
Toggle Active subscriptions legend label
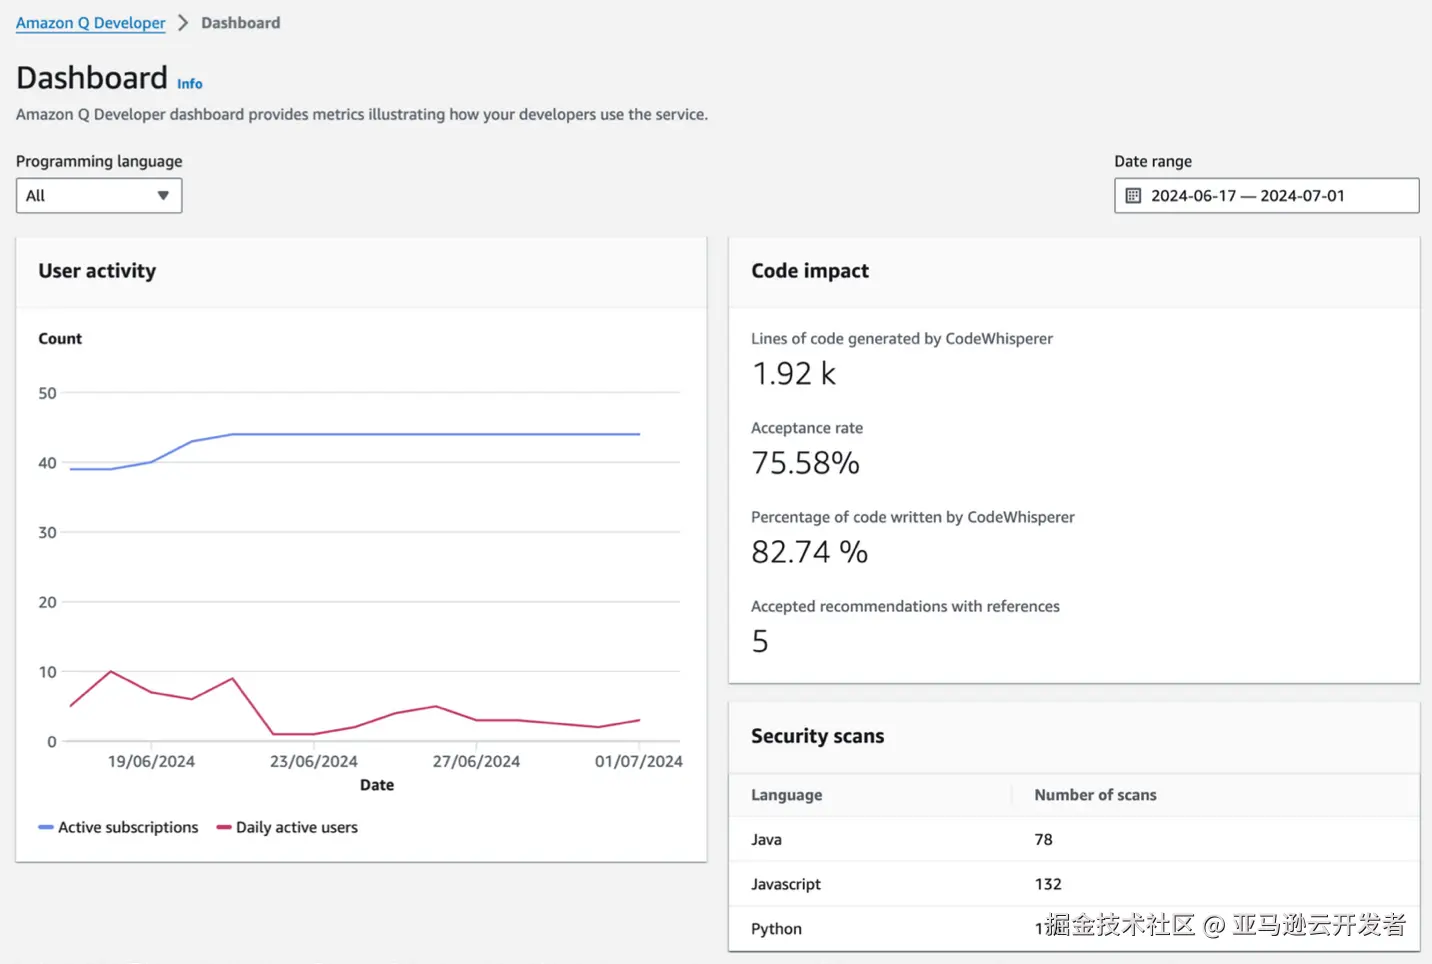pyautogui.click(x=128, y=827)
